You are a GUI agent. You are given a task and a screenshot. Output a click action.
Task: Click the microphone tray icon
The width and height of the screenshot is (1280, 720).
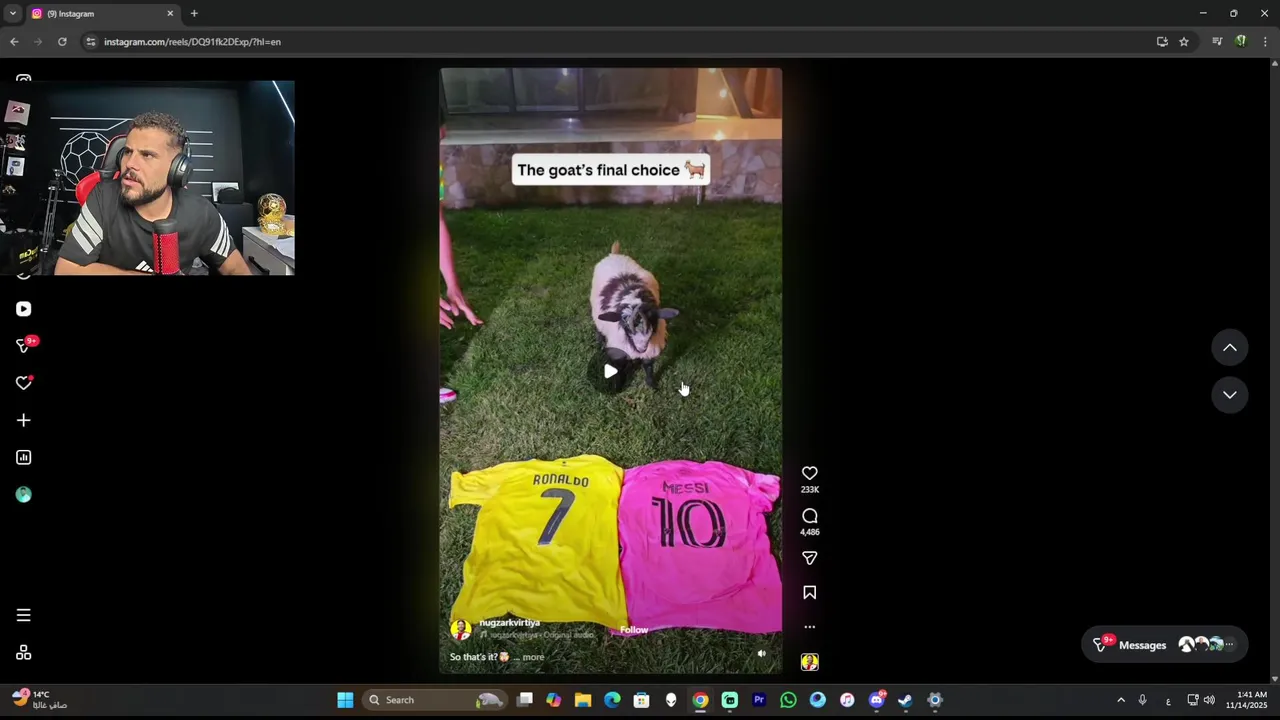click(x=1142, y=700)
